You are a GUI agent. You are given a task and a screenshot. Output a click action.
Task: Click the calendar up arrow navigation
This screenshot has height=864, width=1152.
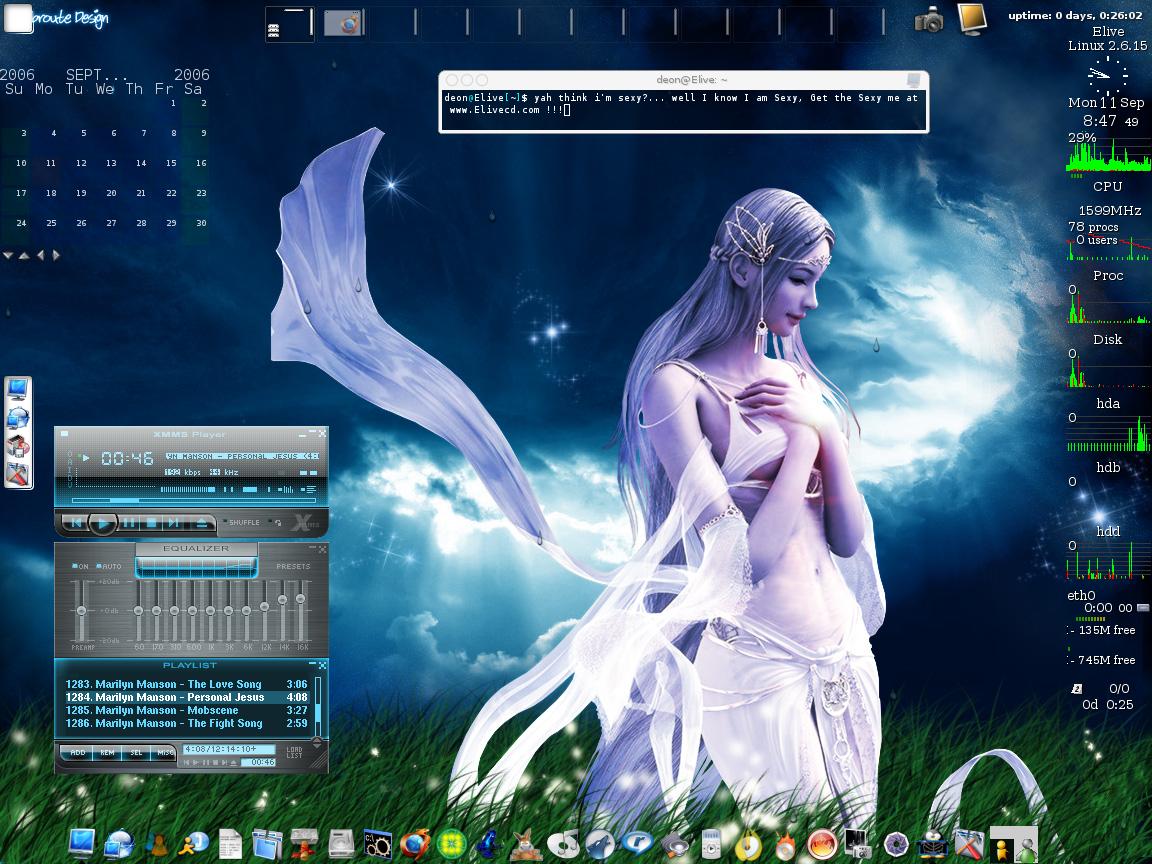click(24, 255)
